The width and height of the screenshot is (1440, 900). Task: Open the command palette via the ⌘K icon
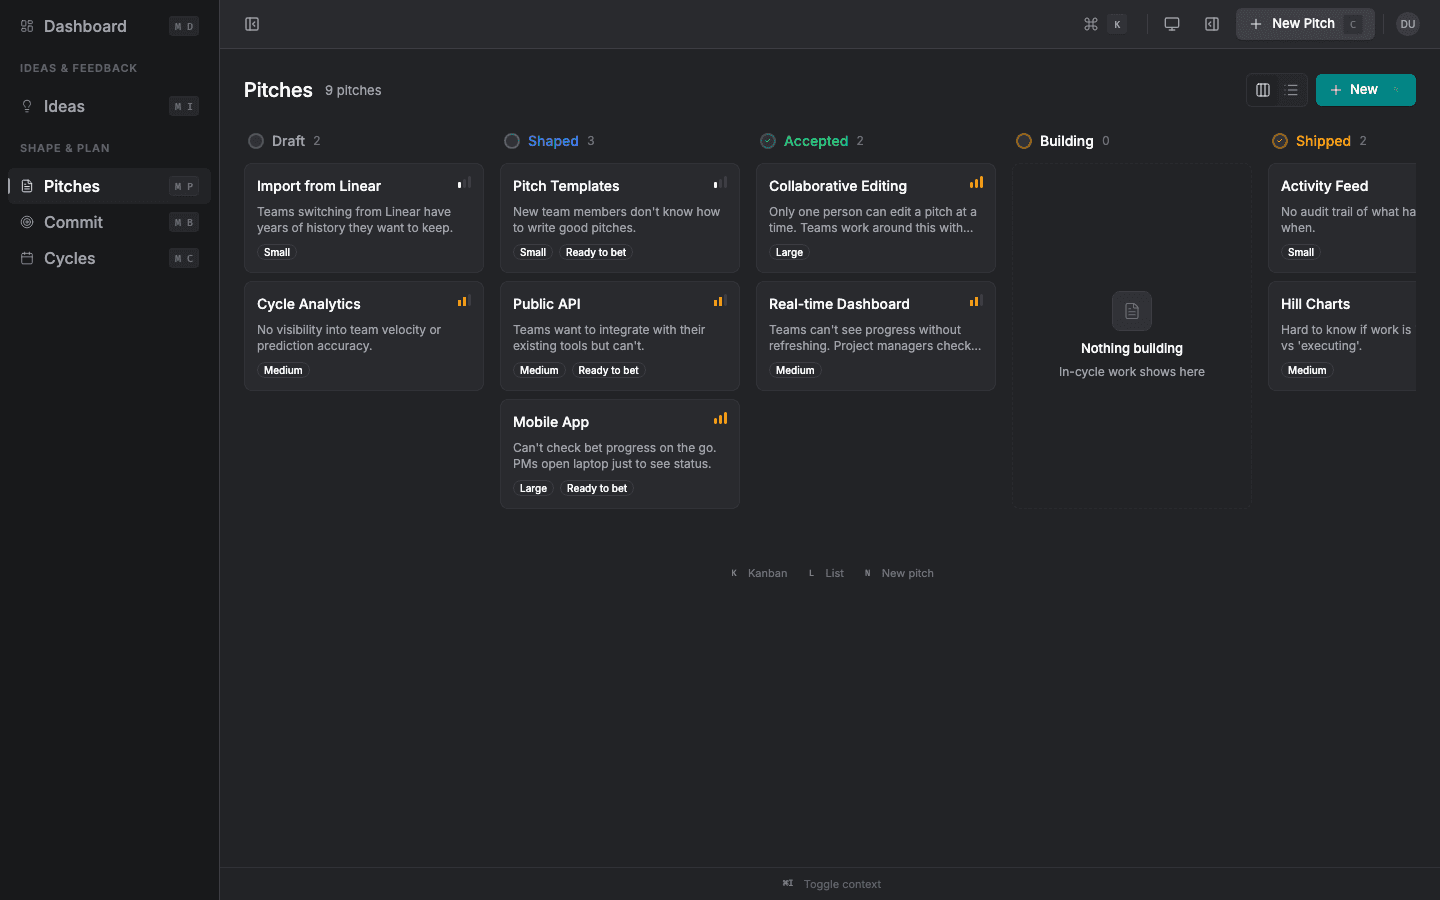tap(1103, 23)
